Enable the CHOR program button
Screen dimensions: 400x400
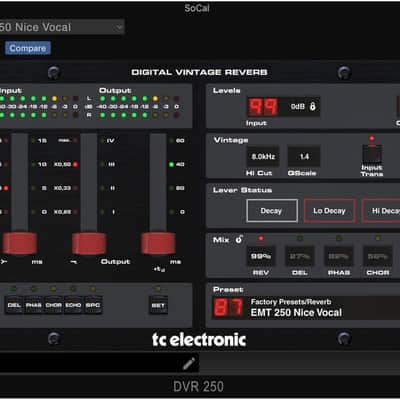(x=54, y=305)
